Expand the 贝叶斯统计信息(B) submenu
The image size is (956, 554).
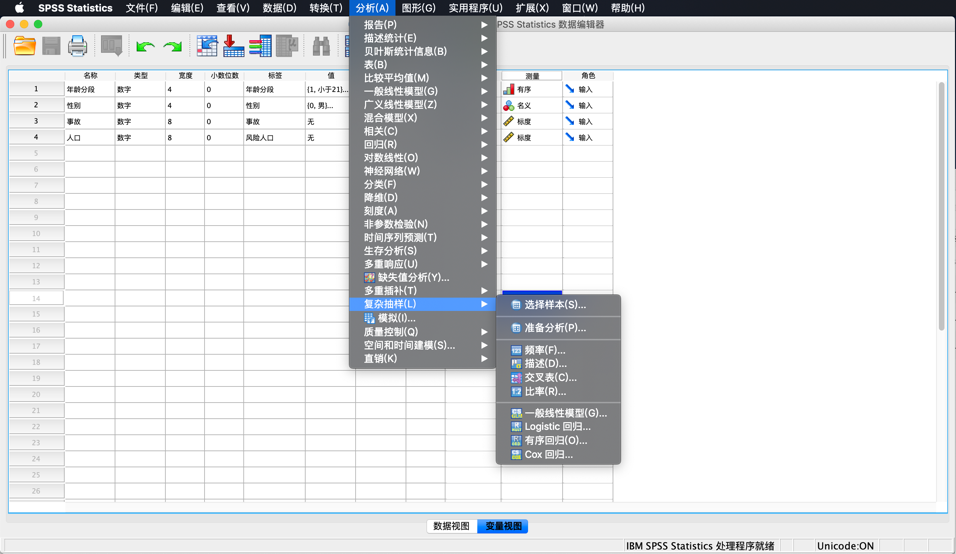point(423,52)
